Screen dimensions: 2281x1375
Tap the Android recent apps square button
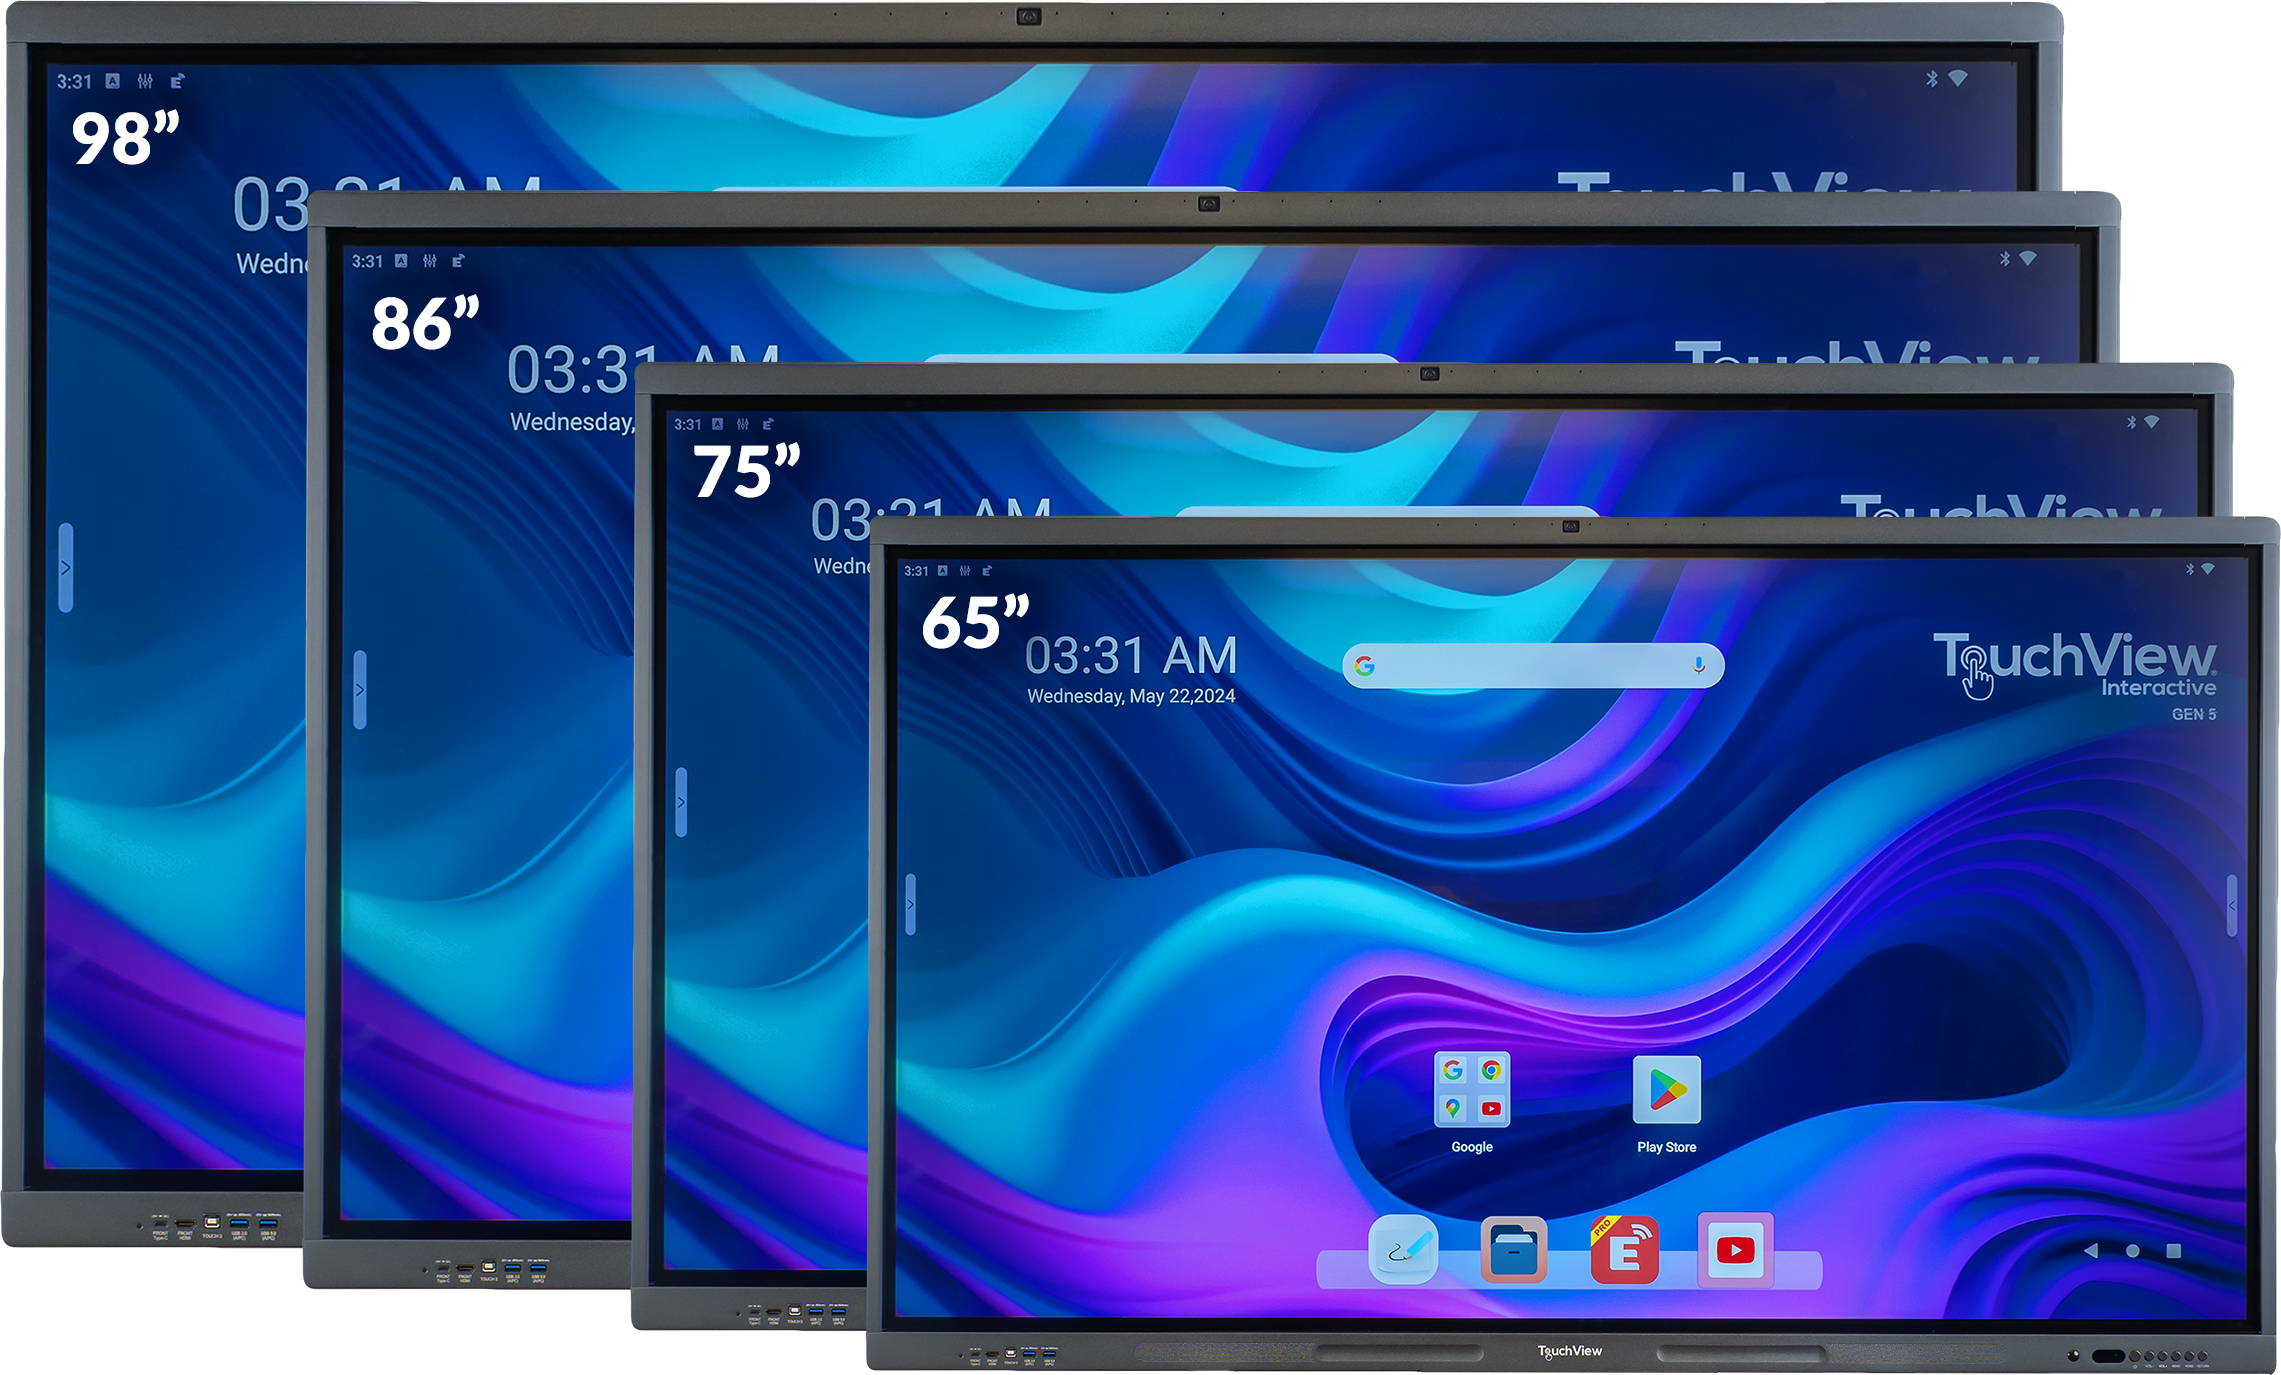[2173, 1250]
